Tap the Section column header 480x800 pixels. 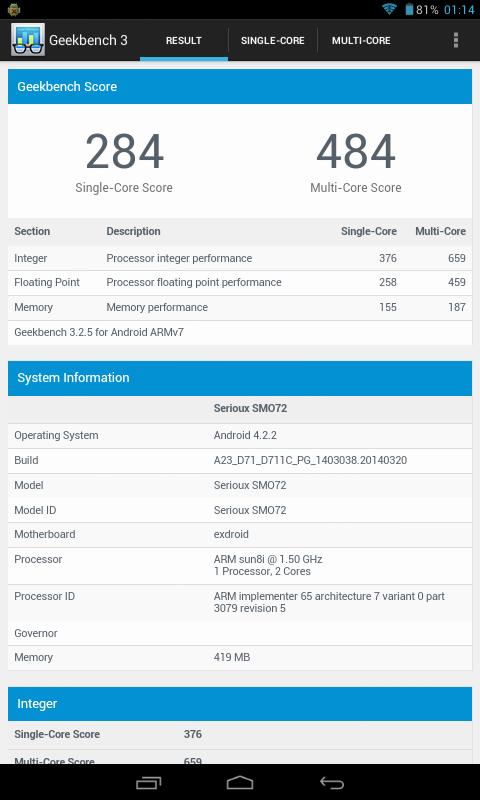coord(32,231)
